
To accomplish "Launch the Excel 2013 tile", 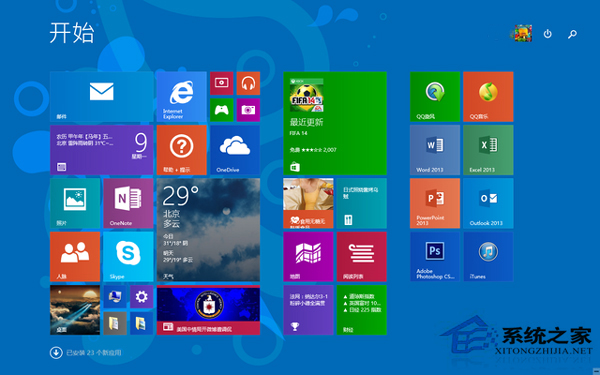I will coord(488,150).
